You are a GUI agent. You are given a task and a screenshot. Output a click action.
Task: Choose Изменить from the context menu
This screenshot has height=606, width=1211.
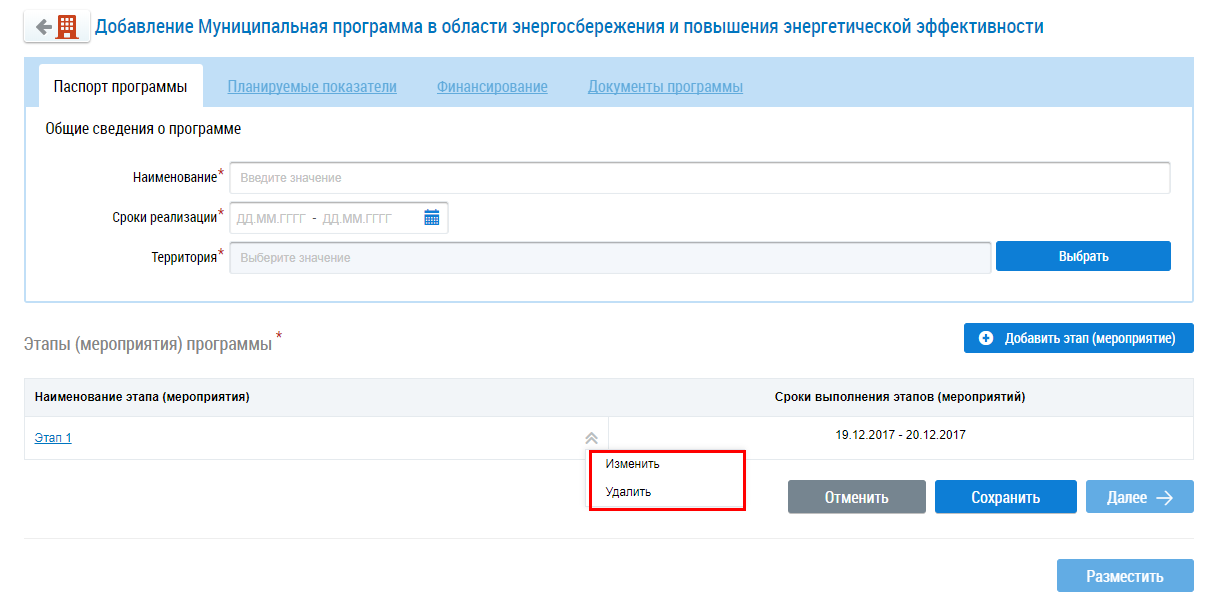coord(632,464)
